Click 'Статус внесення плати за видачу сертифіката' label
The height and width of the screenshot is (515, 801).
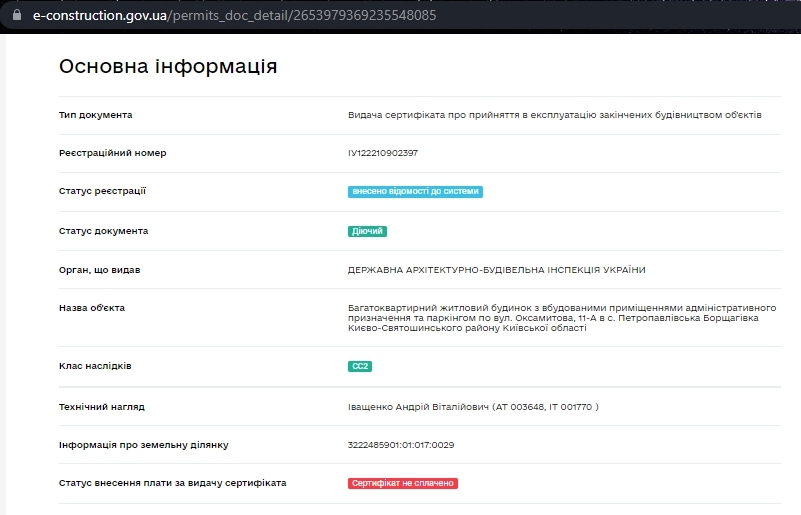click(173, 483)
